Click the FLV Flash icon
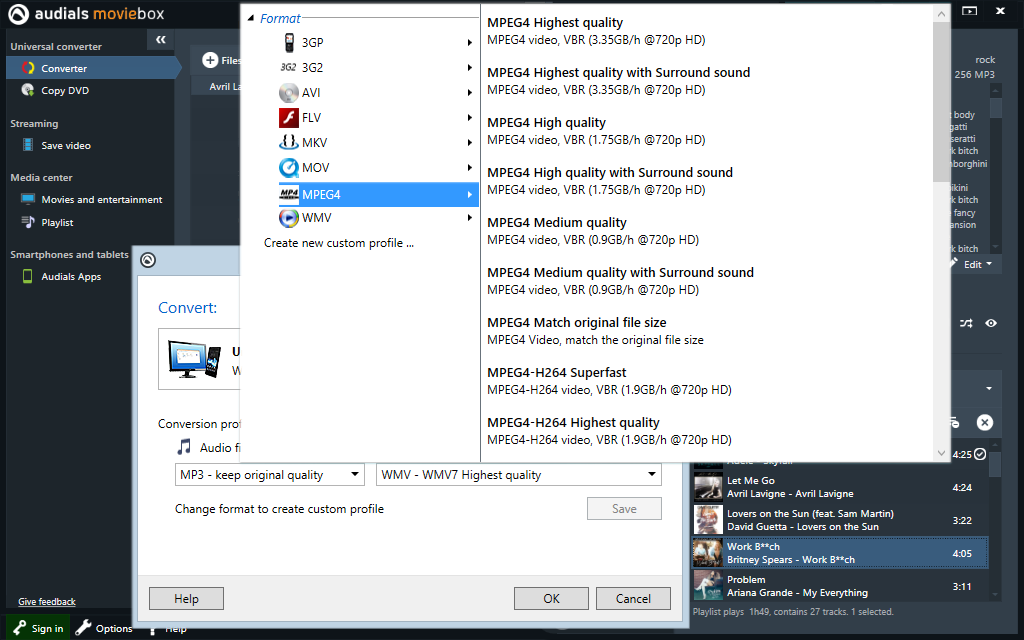The height and width of the screenshot is (640, 1024). [289, 118]
